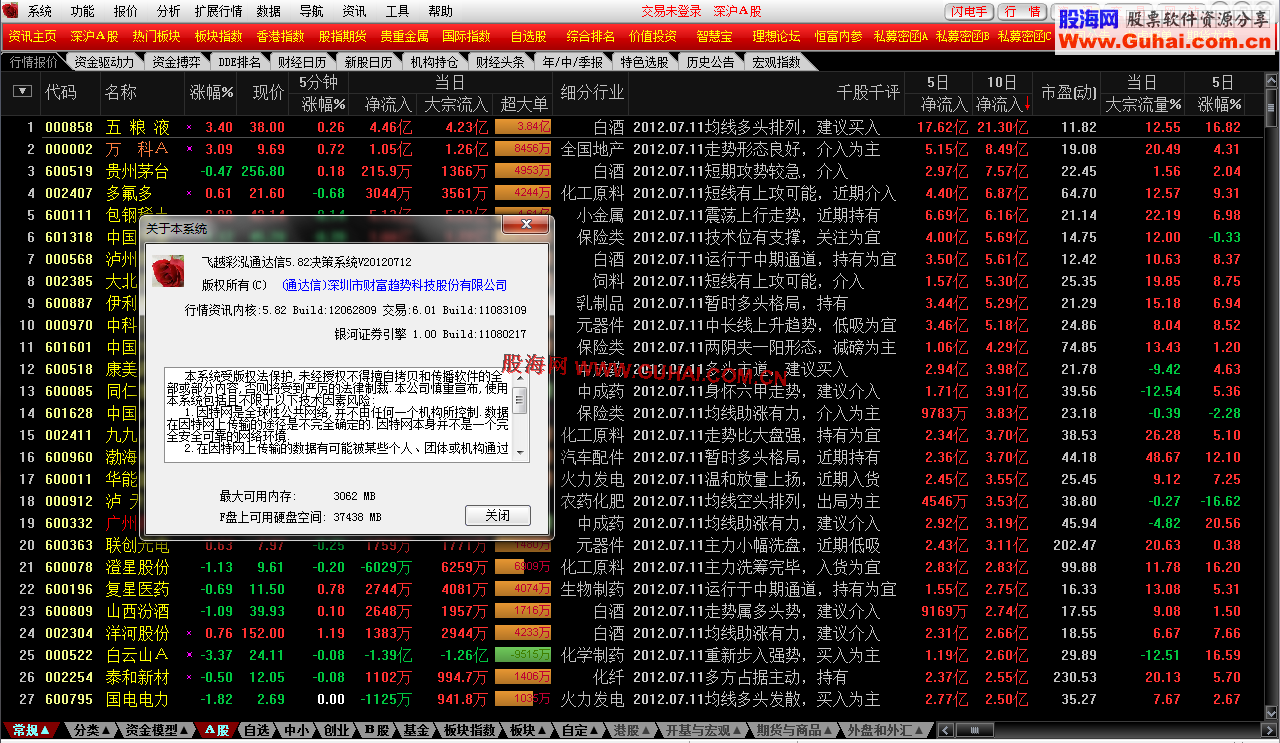This screenshot has height=743, width=1280.
Task: Sort by the 细分行业 column header
Action: click(592, 92)
